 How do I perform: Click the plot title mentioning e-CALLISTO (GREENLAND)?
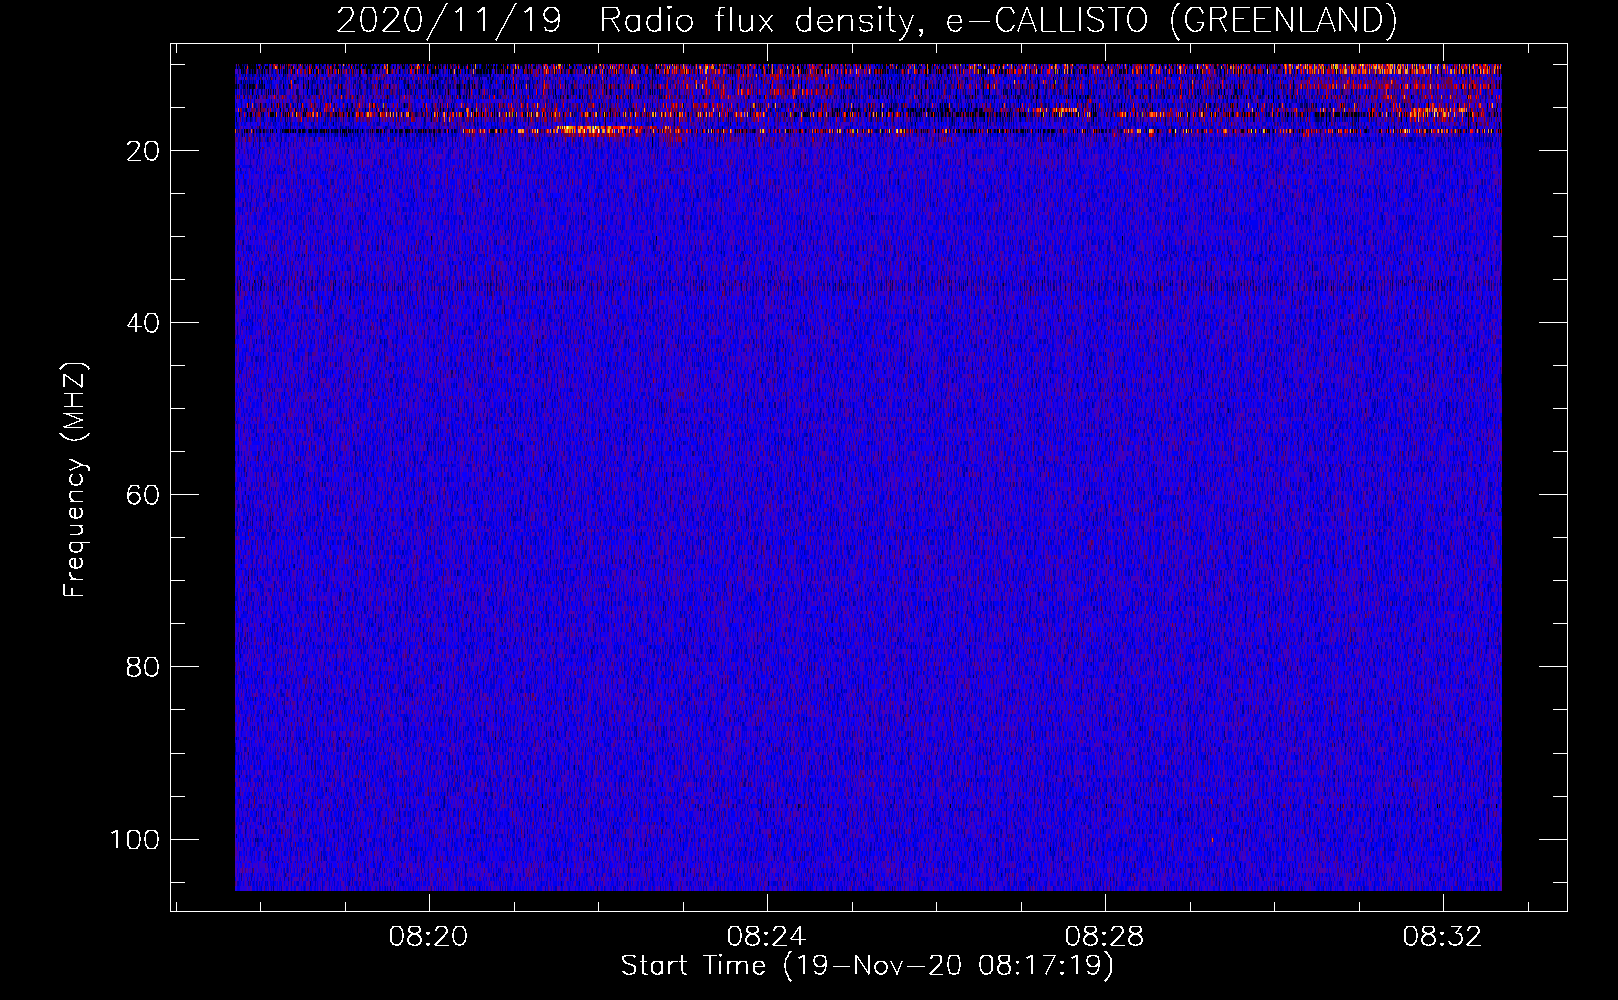tap(866, 20)
